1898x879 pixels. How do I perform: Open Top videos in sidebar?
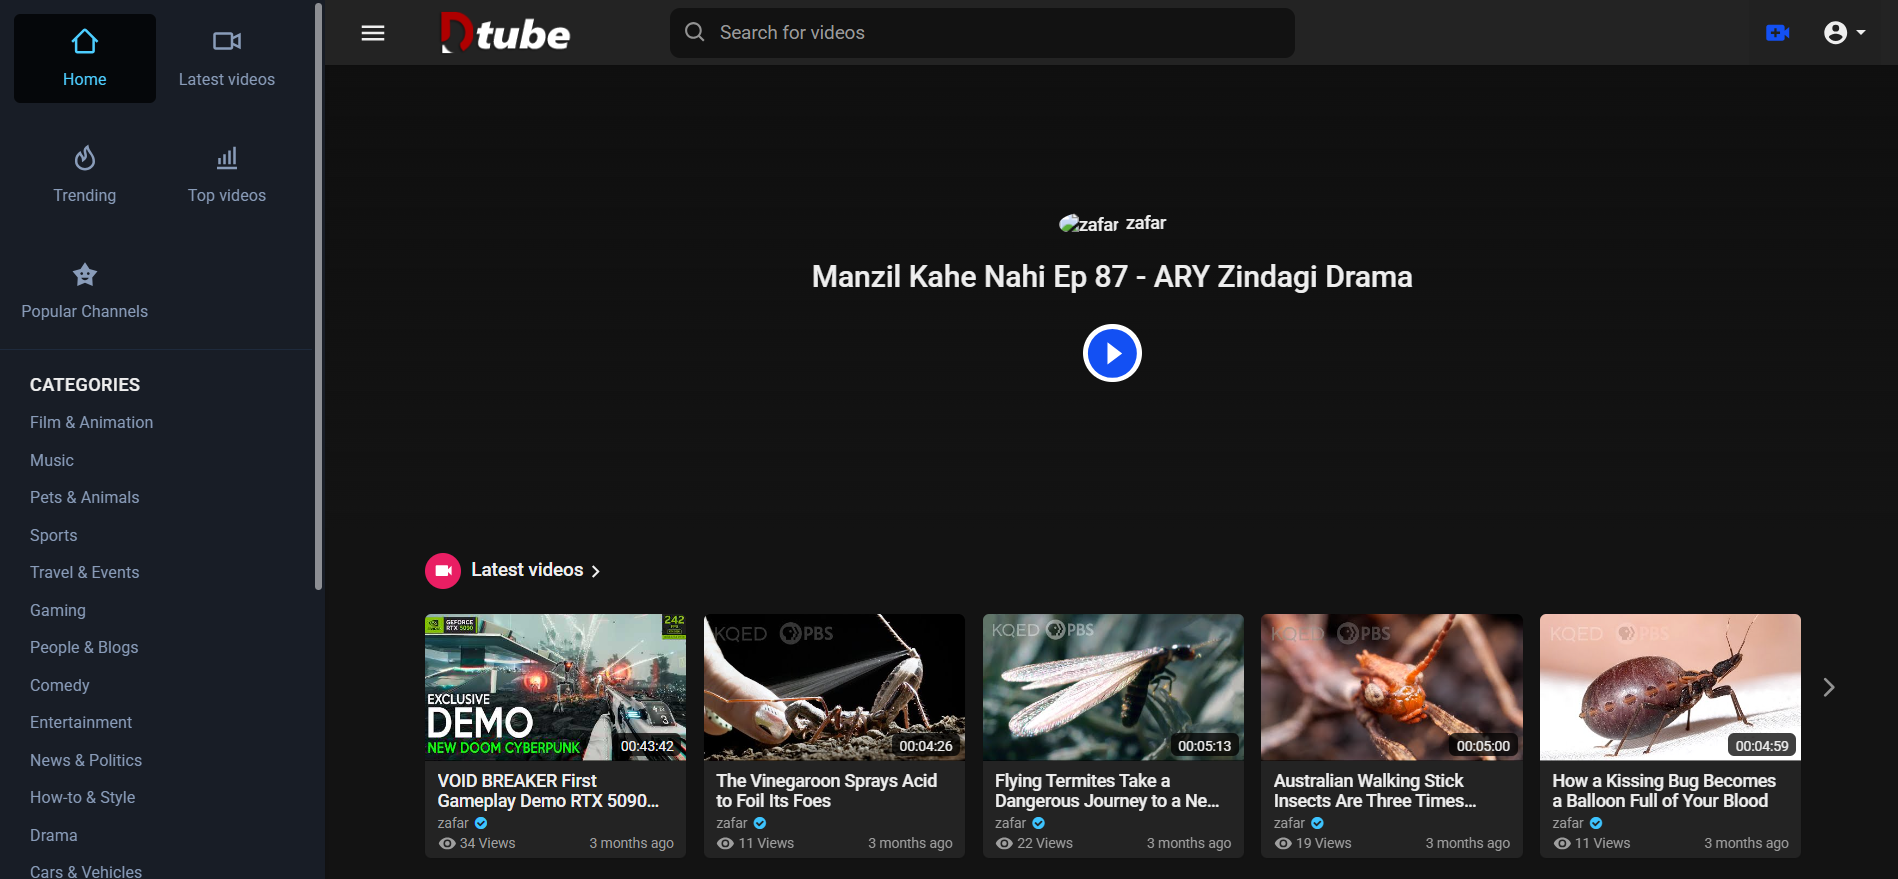pos(227,175)
